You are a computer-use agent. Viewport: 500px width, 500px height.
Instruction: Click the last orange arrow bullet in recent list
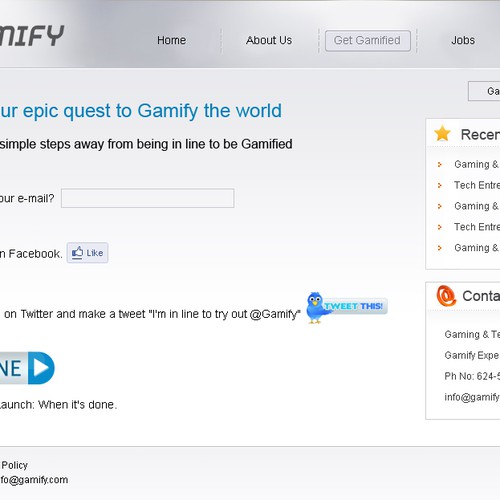click(x=440, y=248)
